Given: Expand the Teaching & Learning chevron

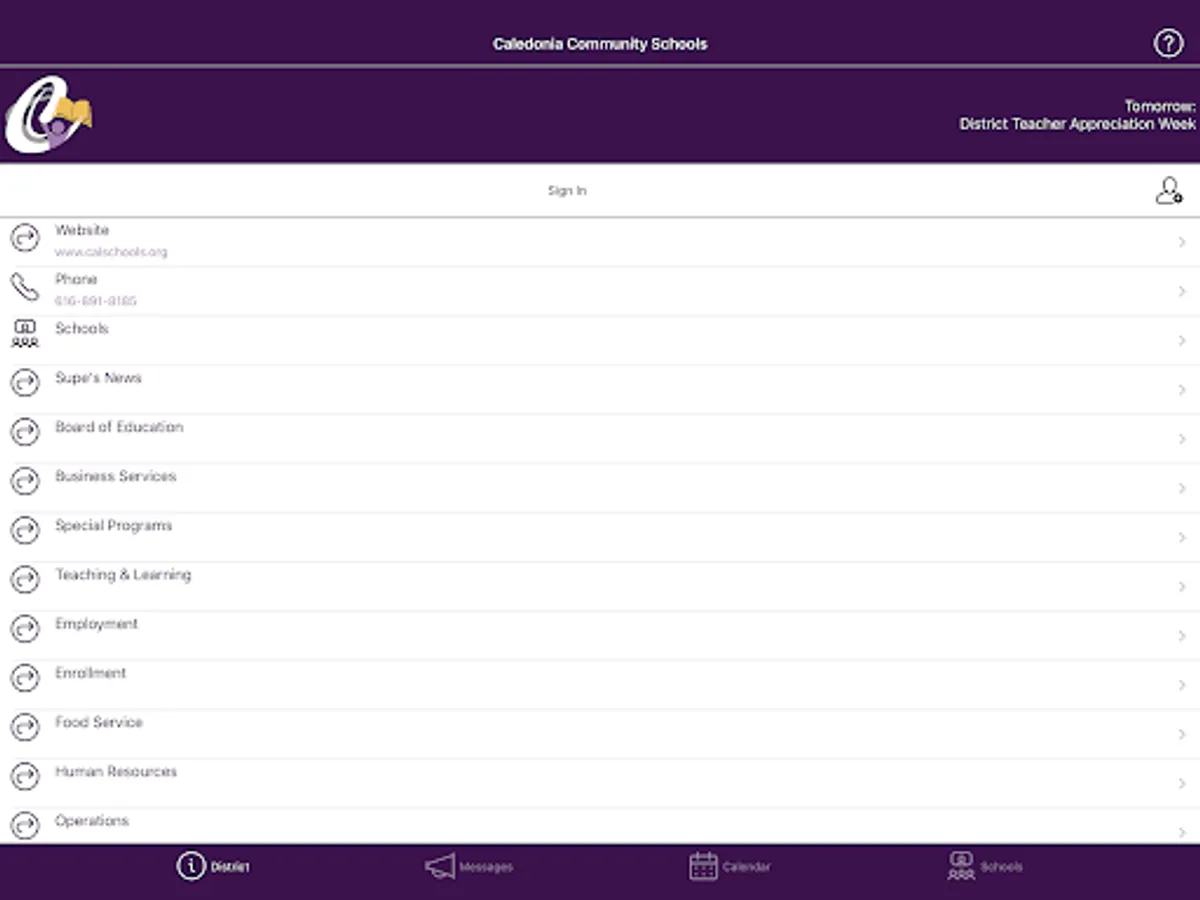Looking at the screenshot, I should 1182,586.
